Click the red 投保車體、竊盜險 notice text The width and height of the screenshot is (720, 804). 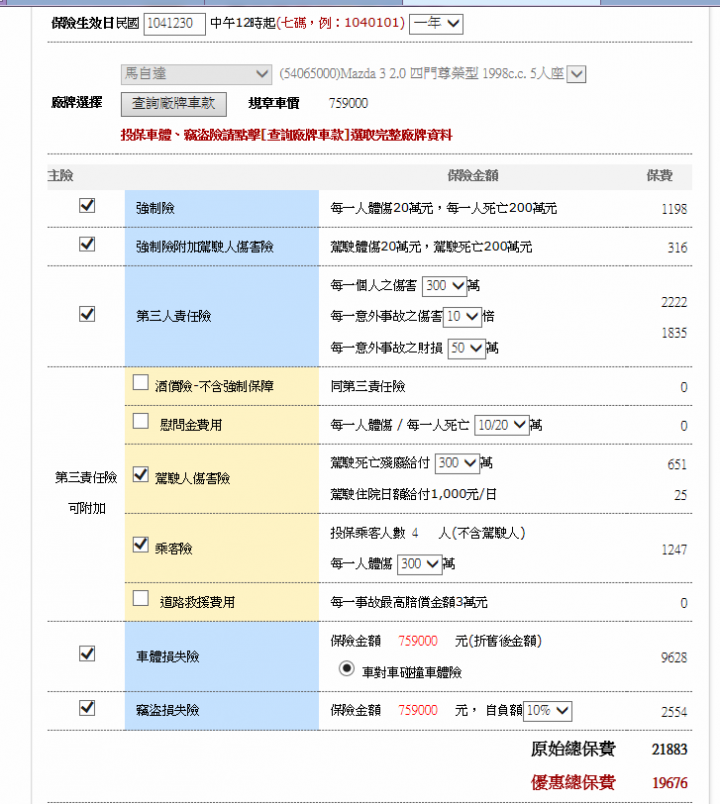click(286, 135)
